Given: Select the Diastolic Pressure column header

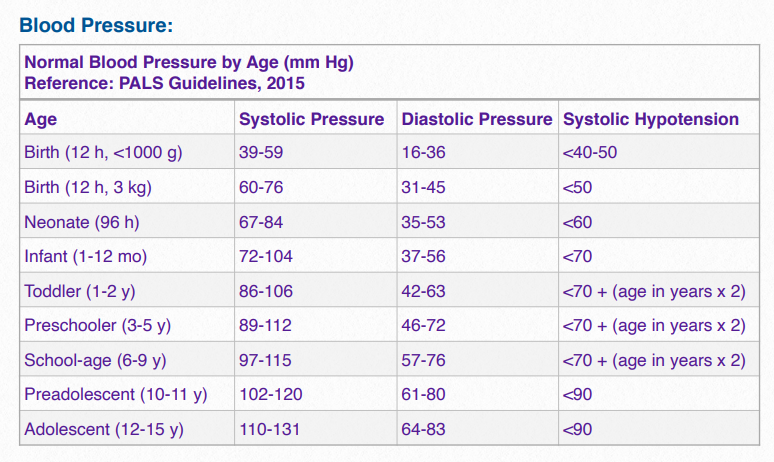Looking at the screenshot, I should click(476, 119).
